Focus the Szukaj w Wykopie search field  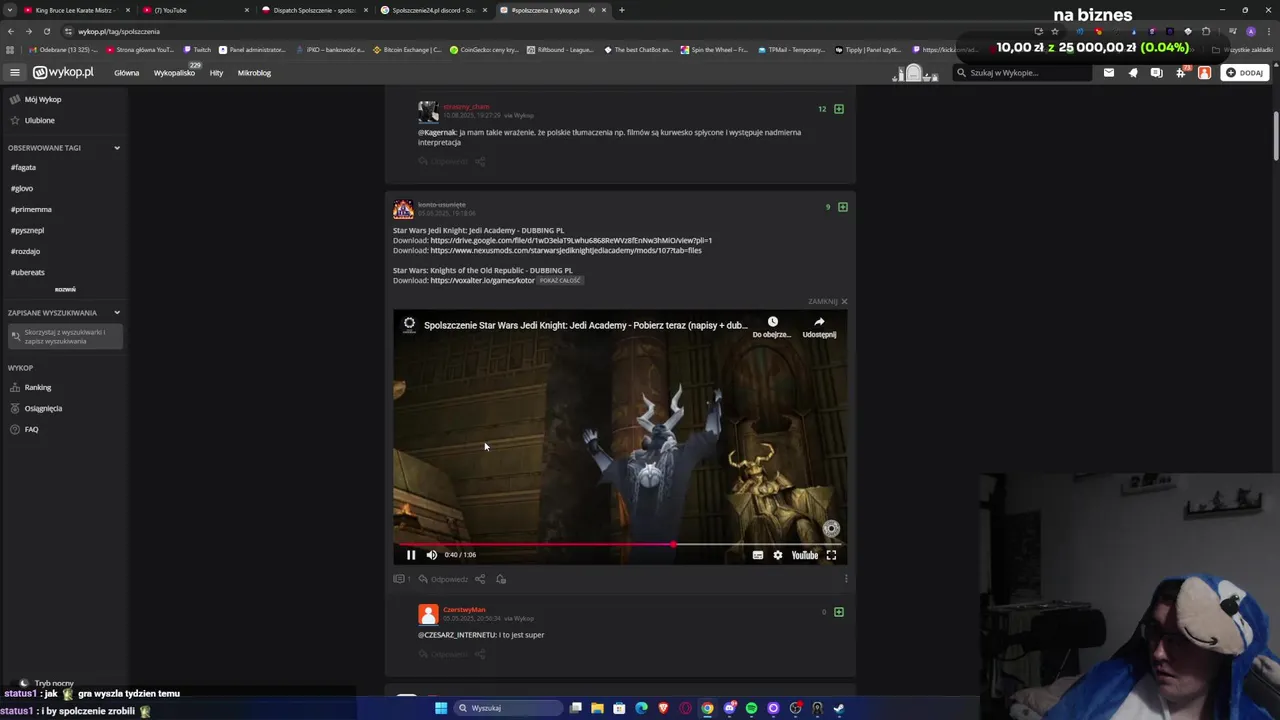1020,72
